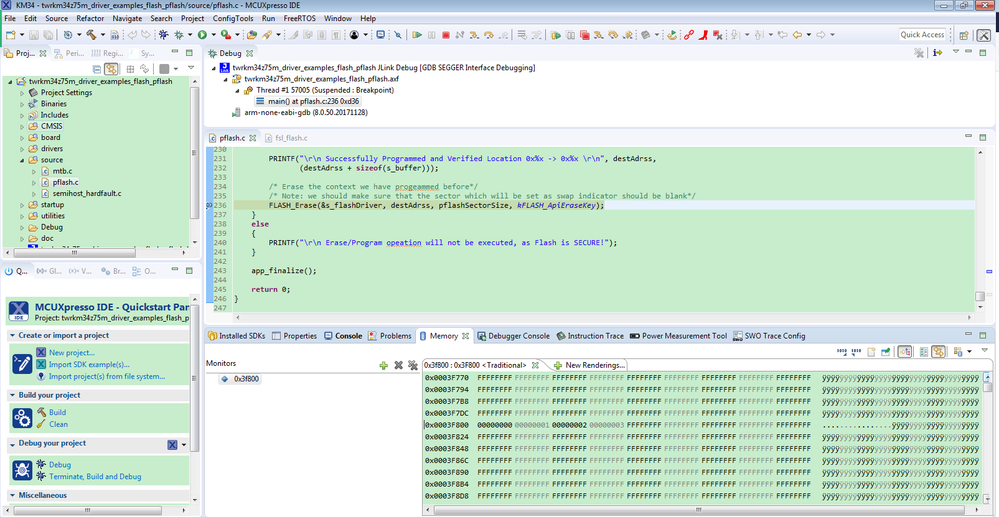999x517 pixels.
Task: Click the Build hammer icon in toolbar
Action: point(91,34)
